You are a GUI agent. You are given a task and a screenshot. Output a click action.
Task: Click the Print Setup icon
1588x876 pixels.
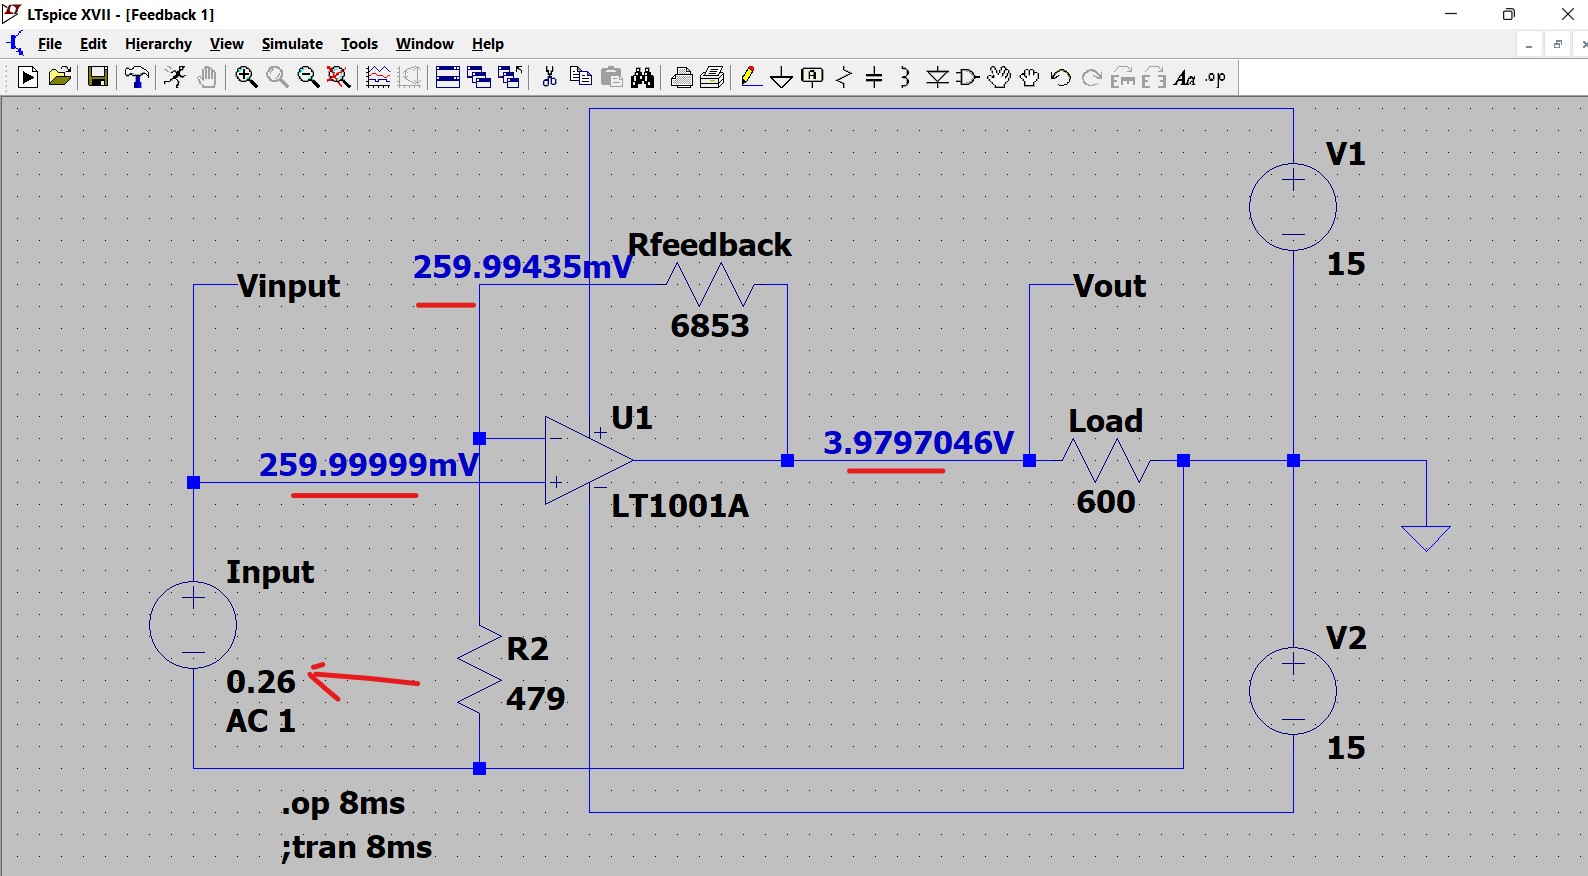point(713,78)
